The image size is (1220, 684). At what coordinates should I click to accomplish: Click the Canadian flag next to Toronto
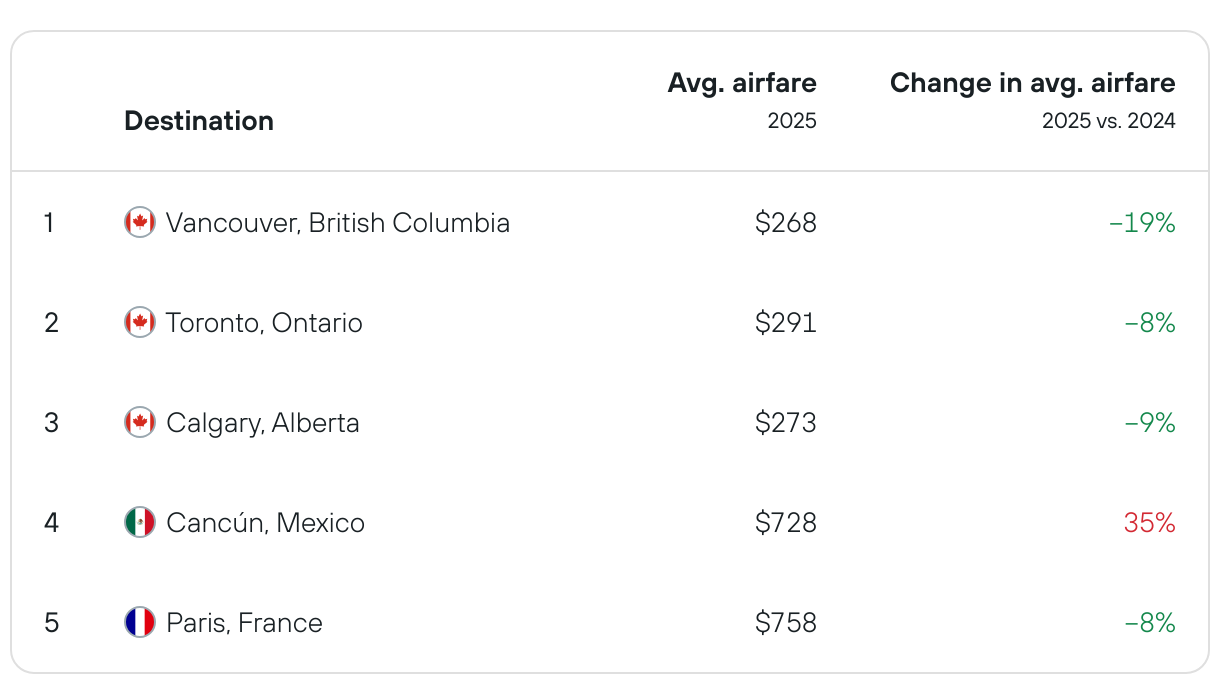(x=140, y=322)
